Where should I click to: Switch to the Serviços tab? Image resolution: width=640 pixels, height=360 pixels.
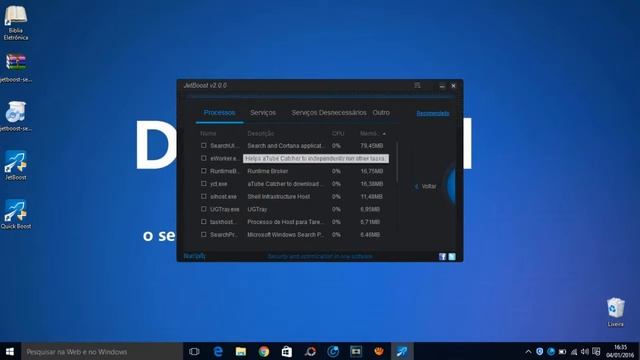263,113
